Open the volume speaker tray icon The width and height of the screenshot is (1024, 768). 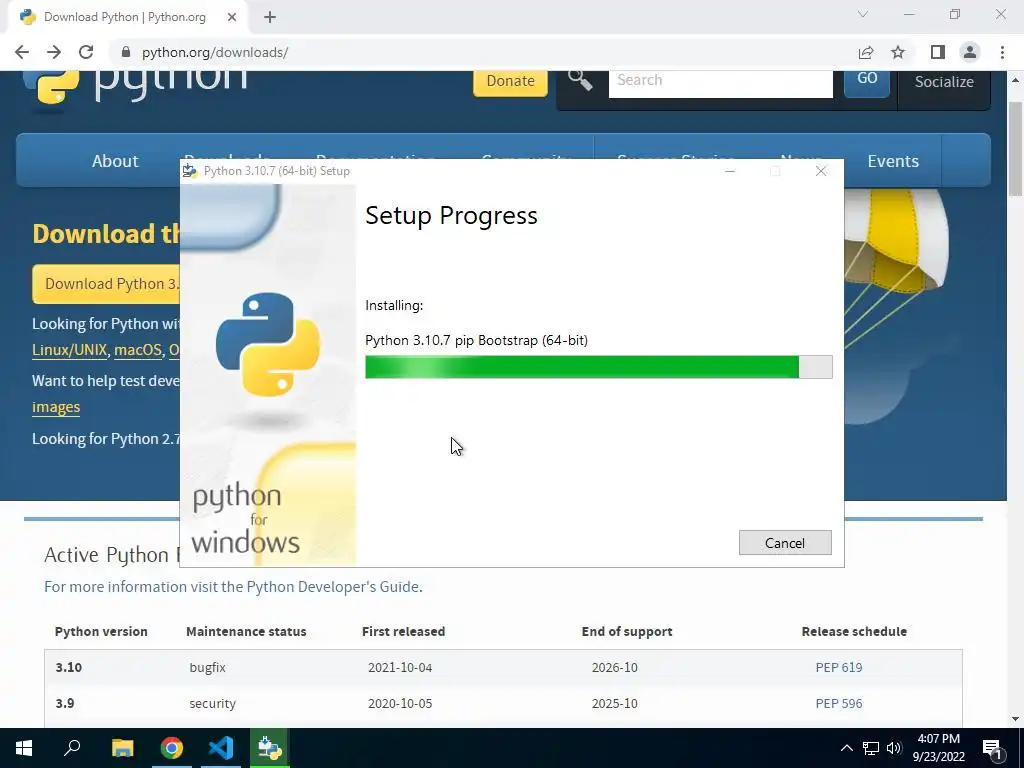point(894,748)
